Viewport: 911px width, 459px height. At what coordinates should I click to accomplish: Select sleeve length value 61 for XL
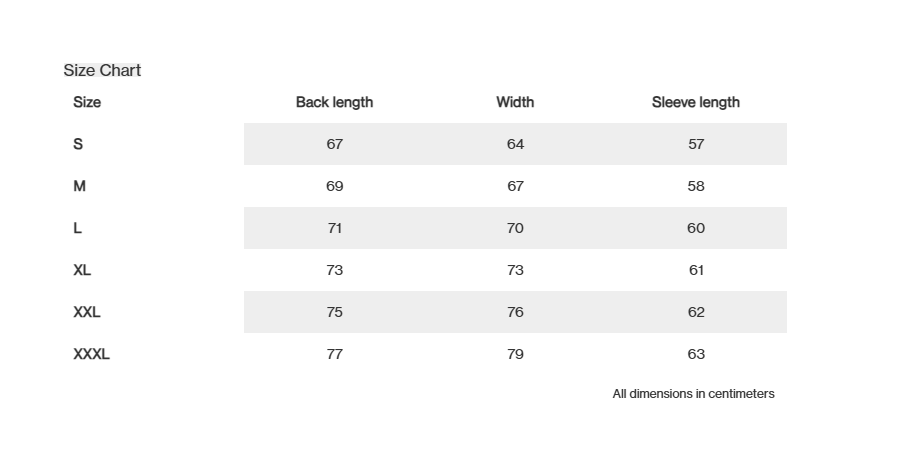pos(696,270)
